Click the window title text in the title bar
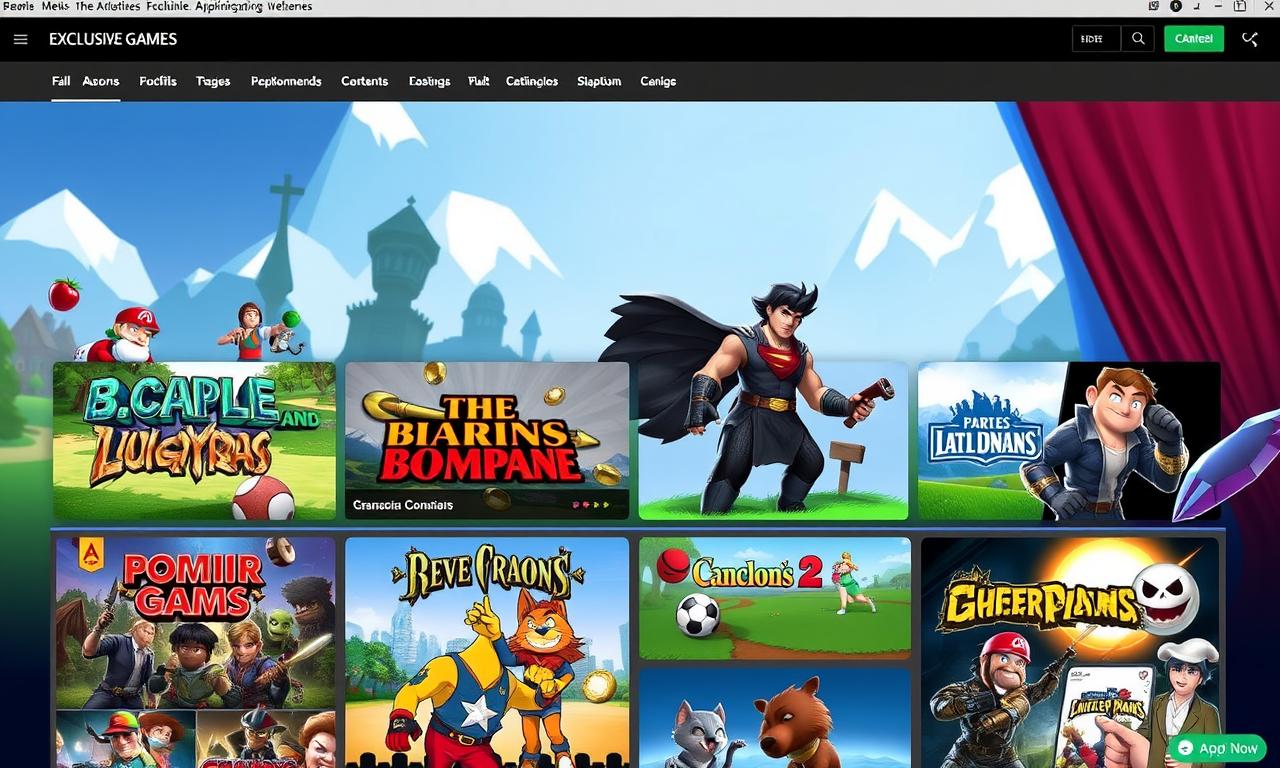1280x768 pixels. click(157, 7)
